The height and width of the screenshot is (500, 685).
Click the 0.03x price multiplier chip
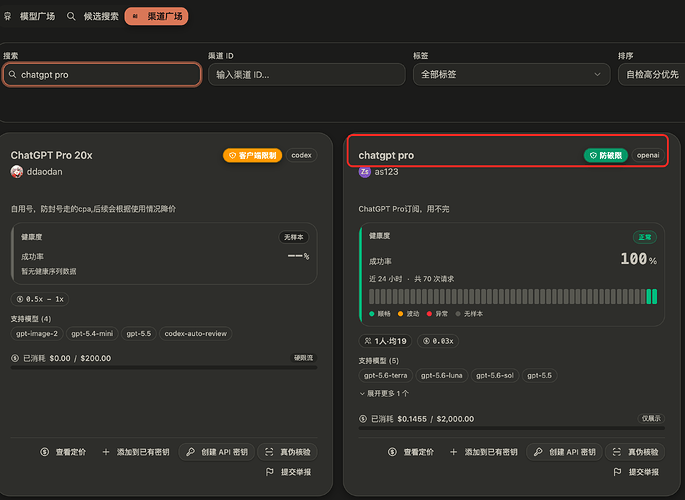point(438,341)
